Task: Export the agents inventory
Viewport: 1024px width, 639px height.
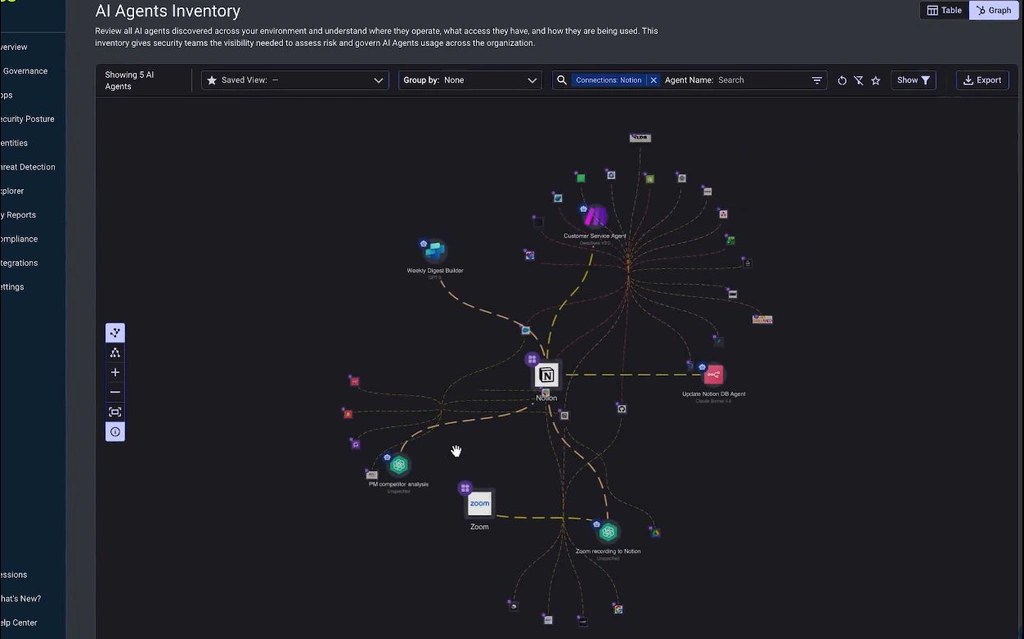Action: [982, 80]
